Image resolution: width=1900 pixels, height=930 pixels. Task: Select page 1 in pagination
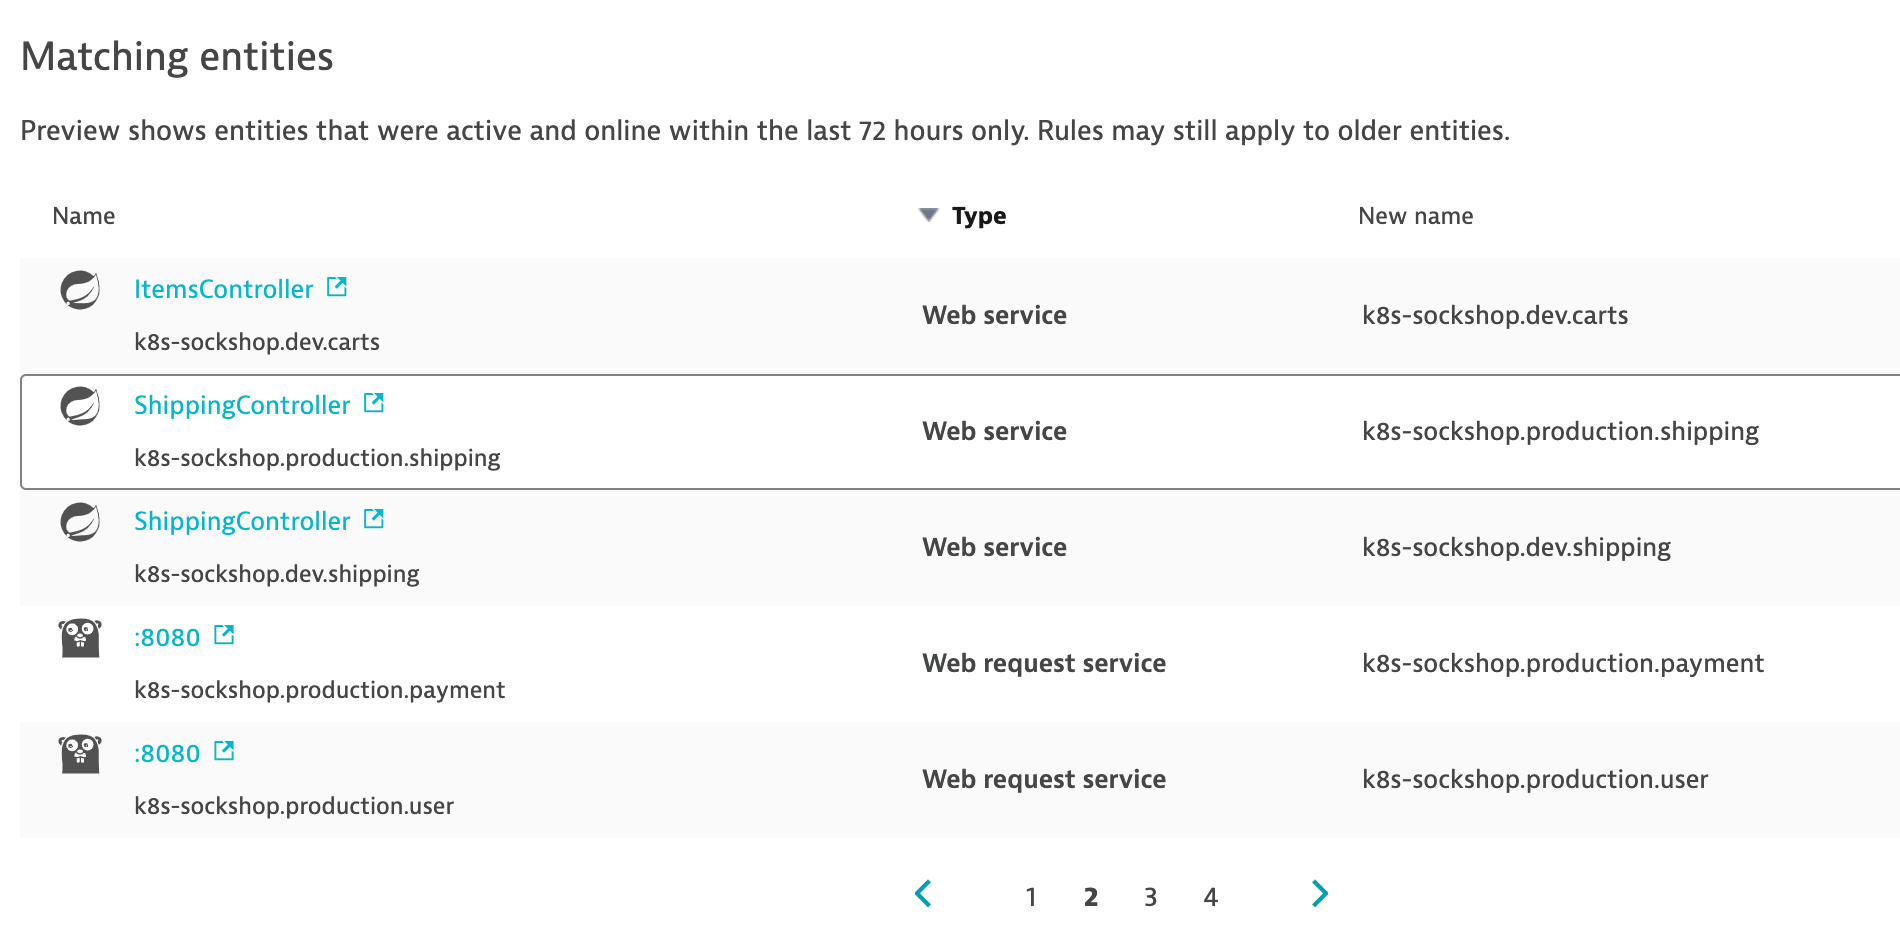[x=1031, y=897]
